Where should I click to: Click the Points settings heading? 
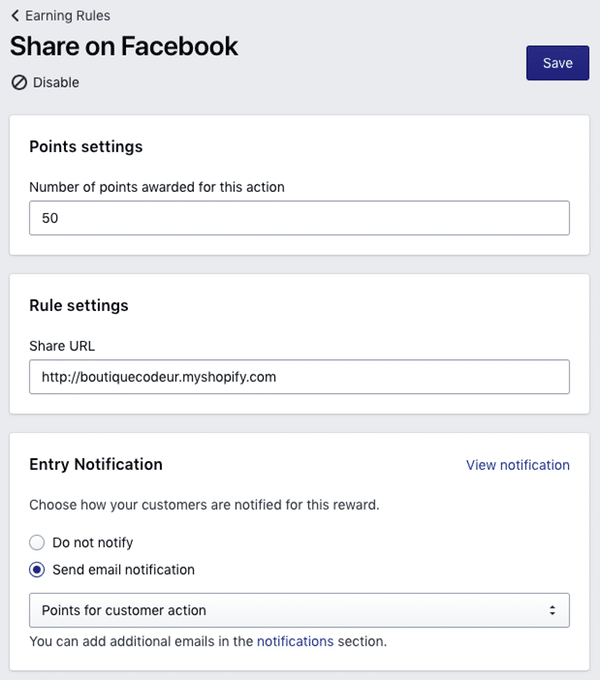pyautogui.click(x=86, y=146)
